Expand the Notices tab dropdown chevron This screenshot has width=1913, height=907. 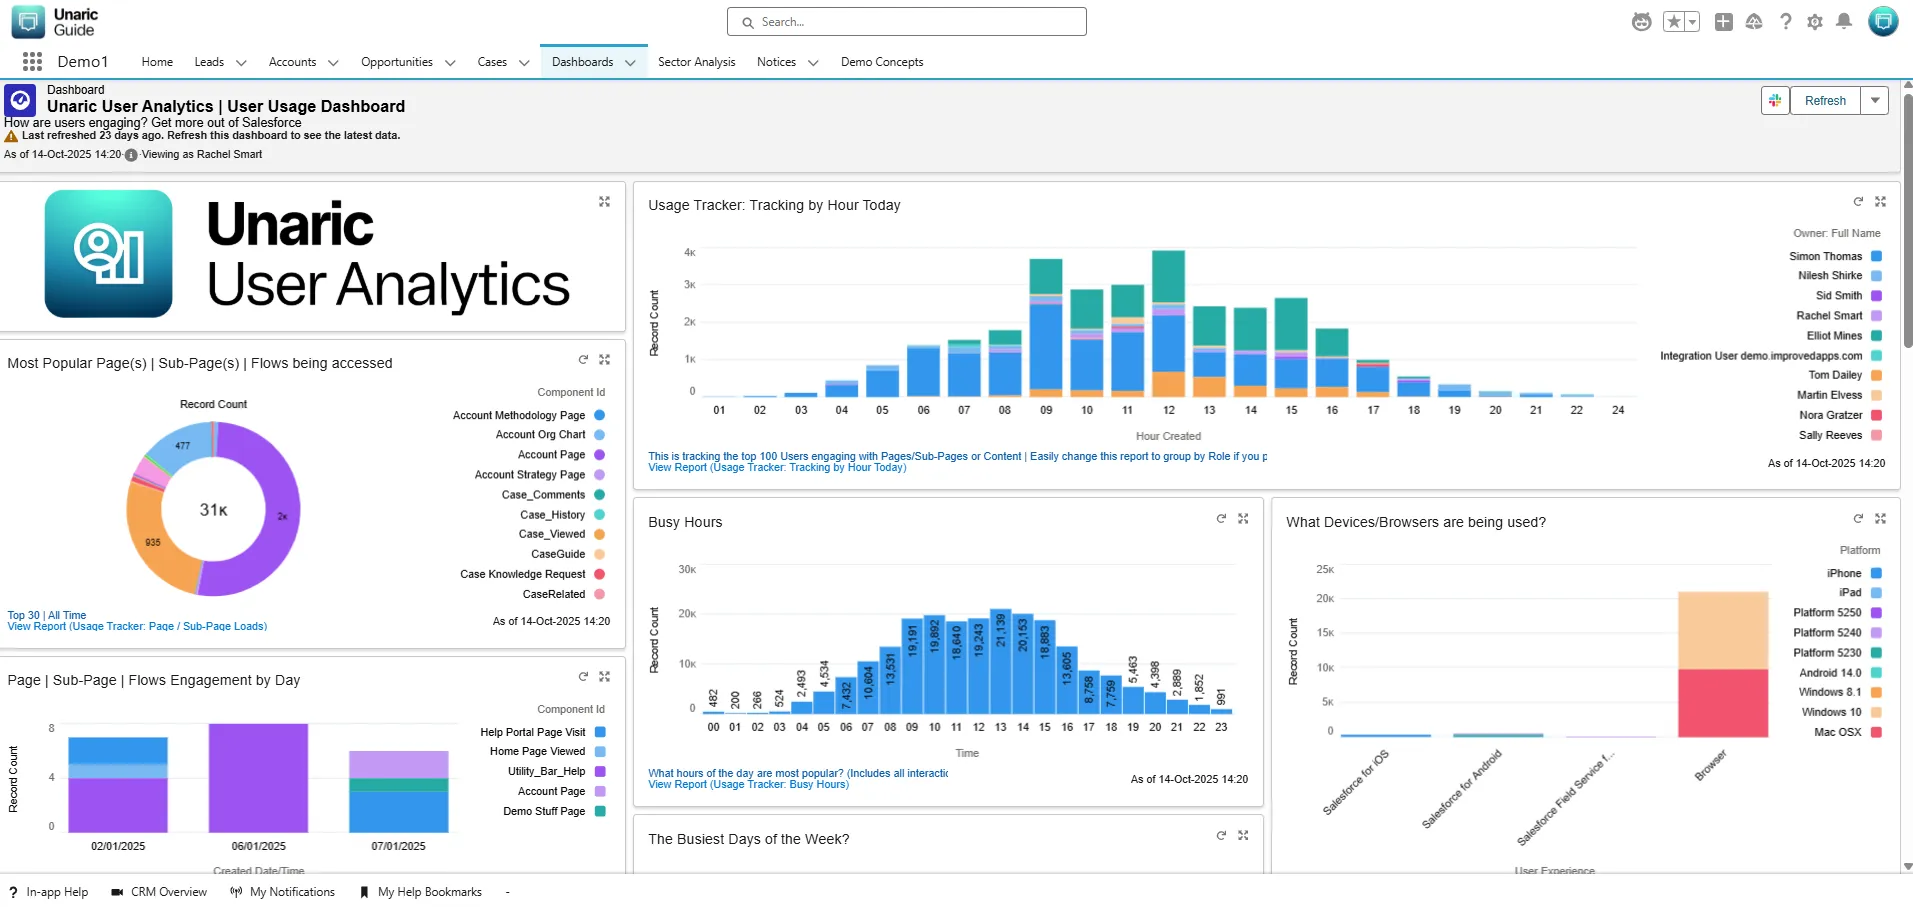(813, 63)
